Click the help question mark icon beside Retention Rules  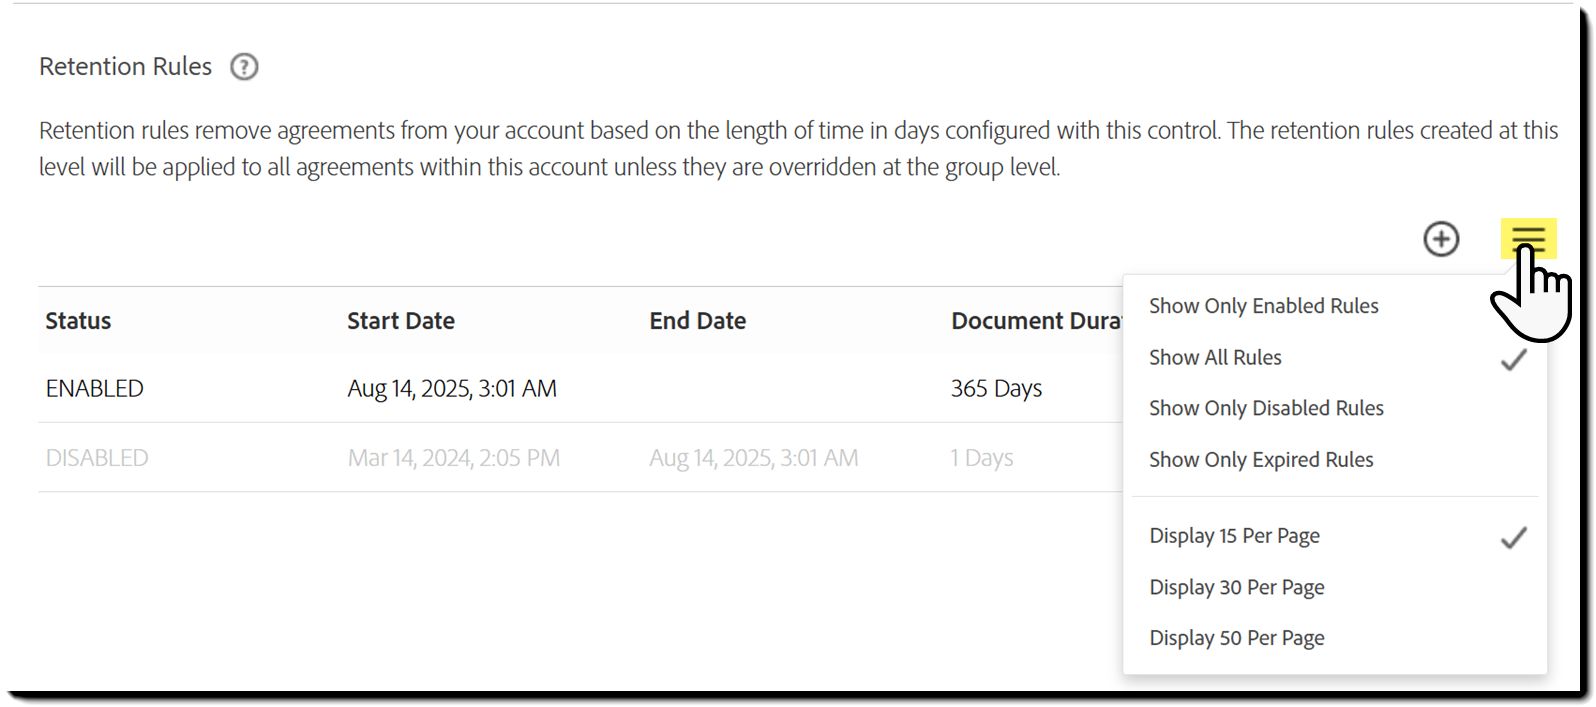tap(244, 67)
